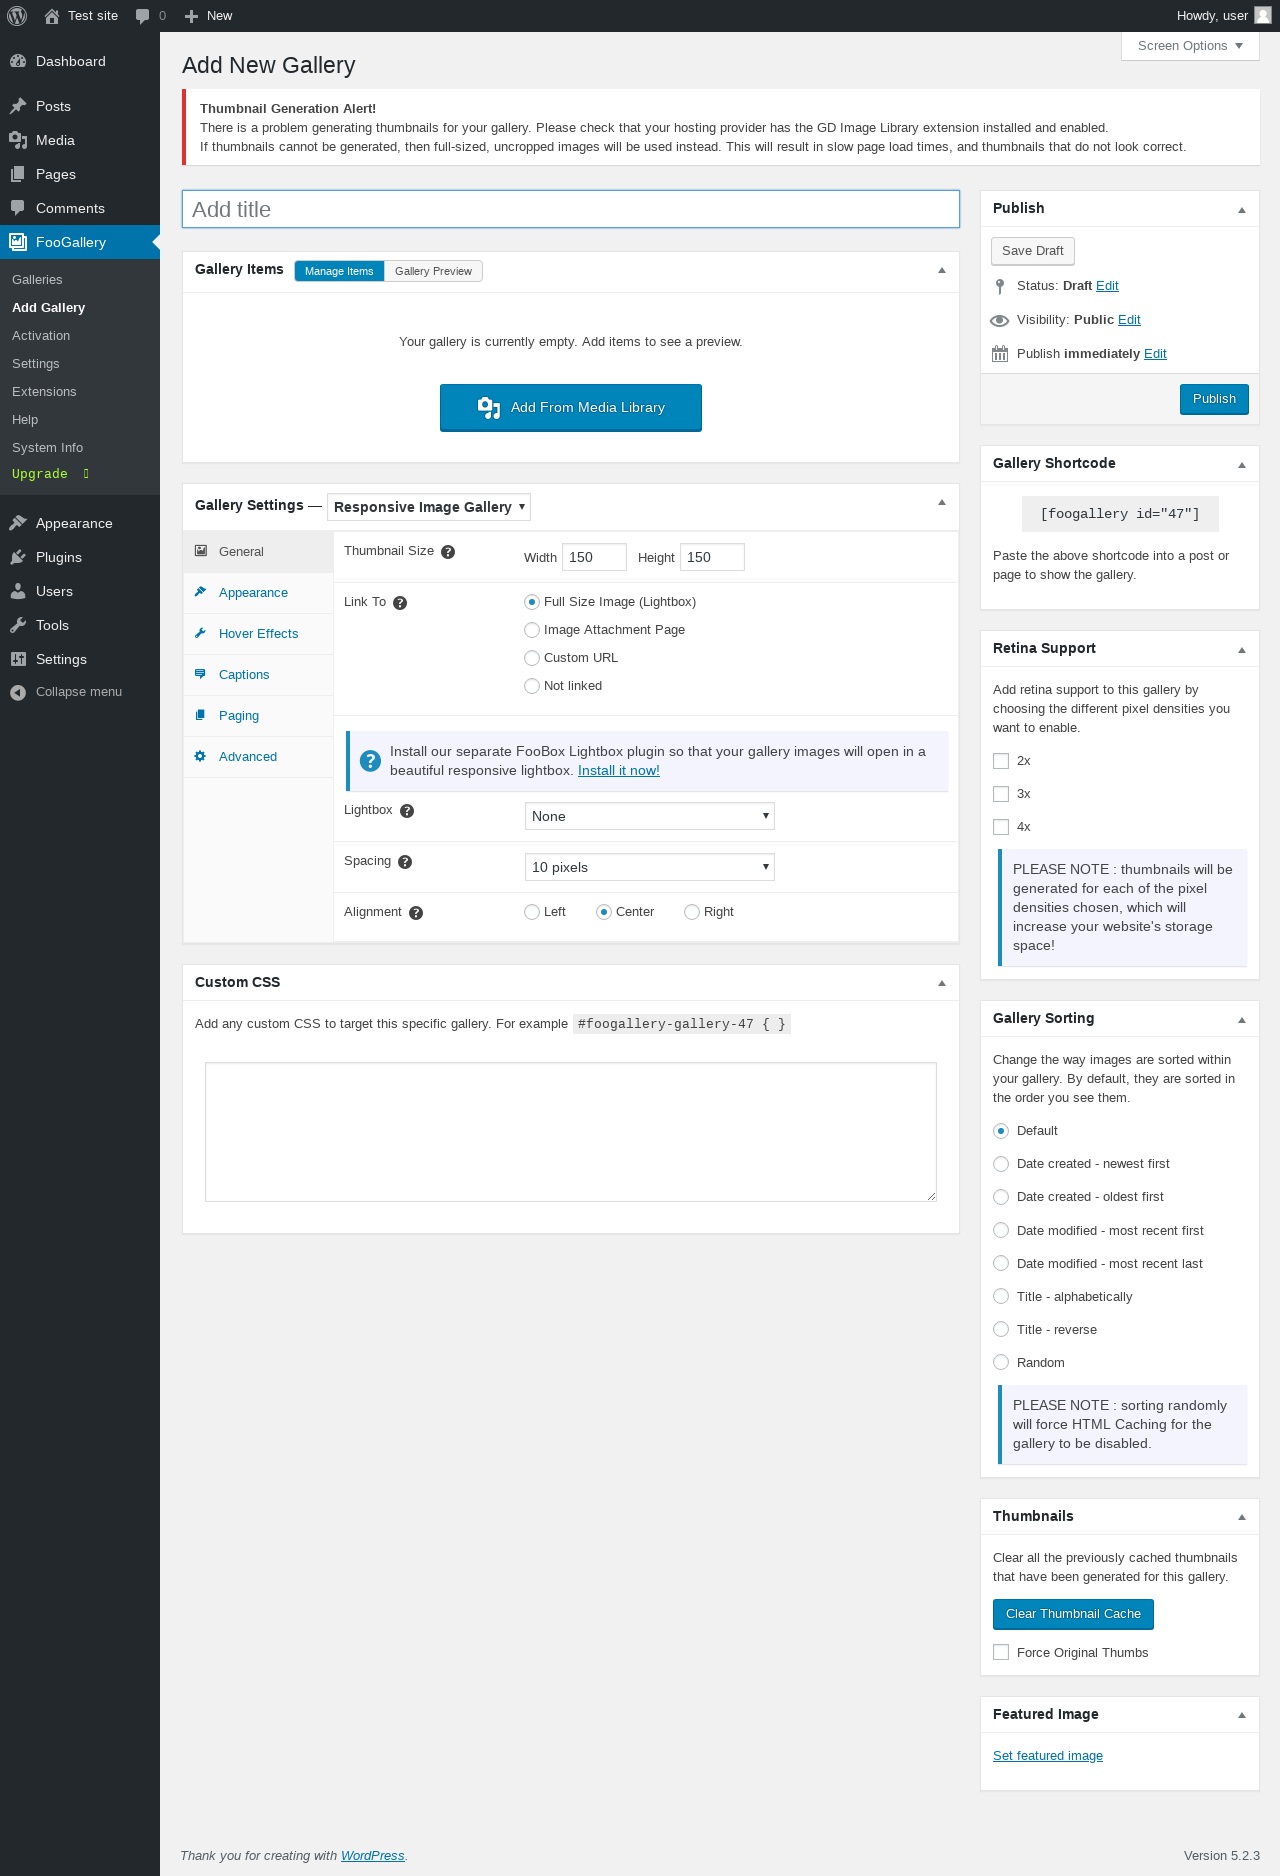Sort by Title - alphabetically

pos(1001,1296)
